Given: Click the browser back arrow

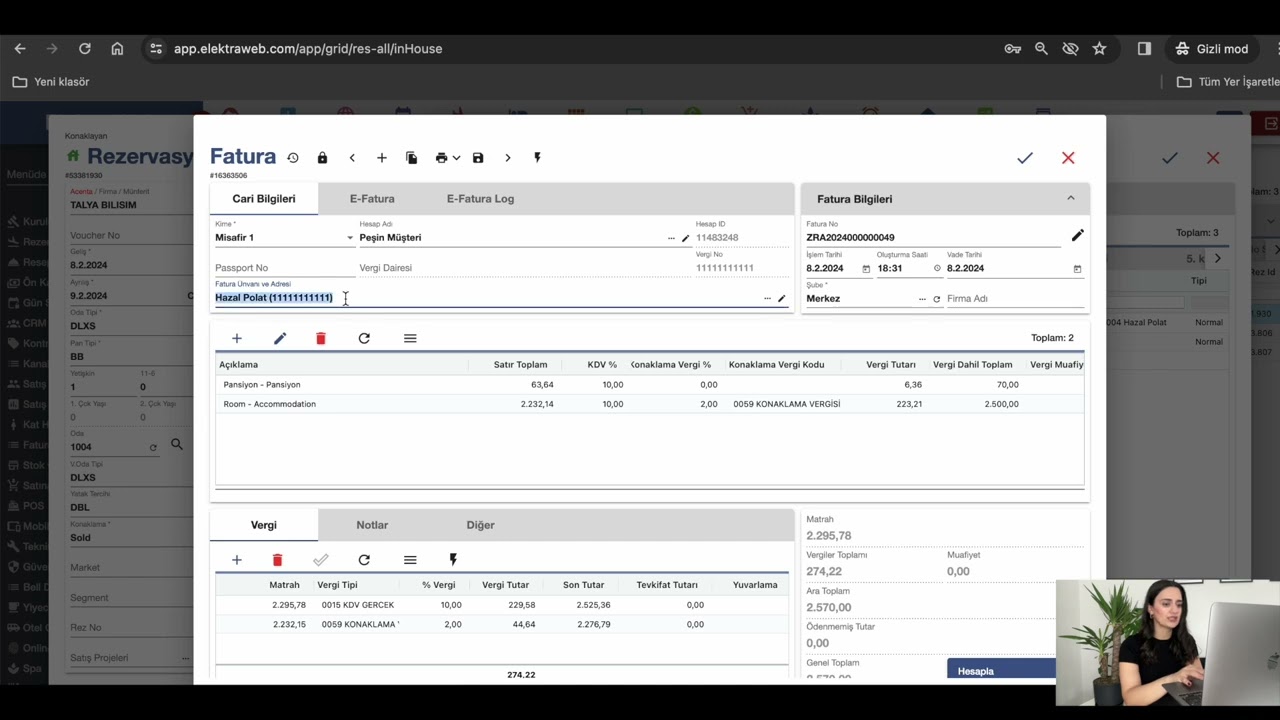Looking at the screenshot, I should [x=20, y=48].
